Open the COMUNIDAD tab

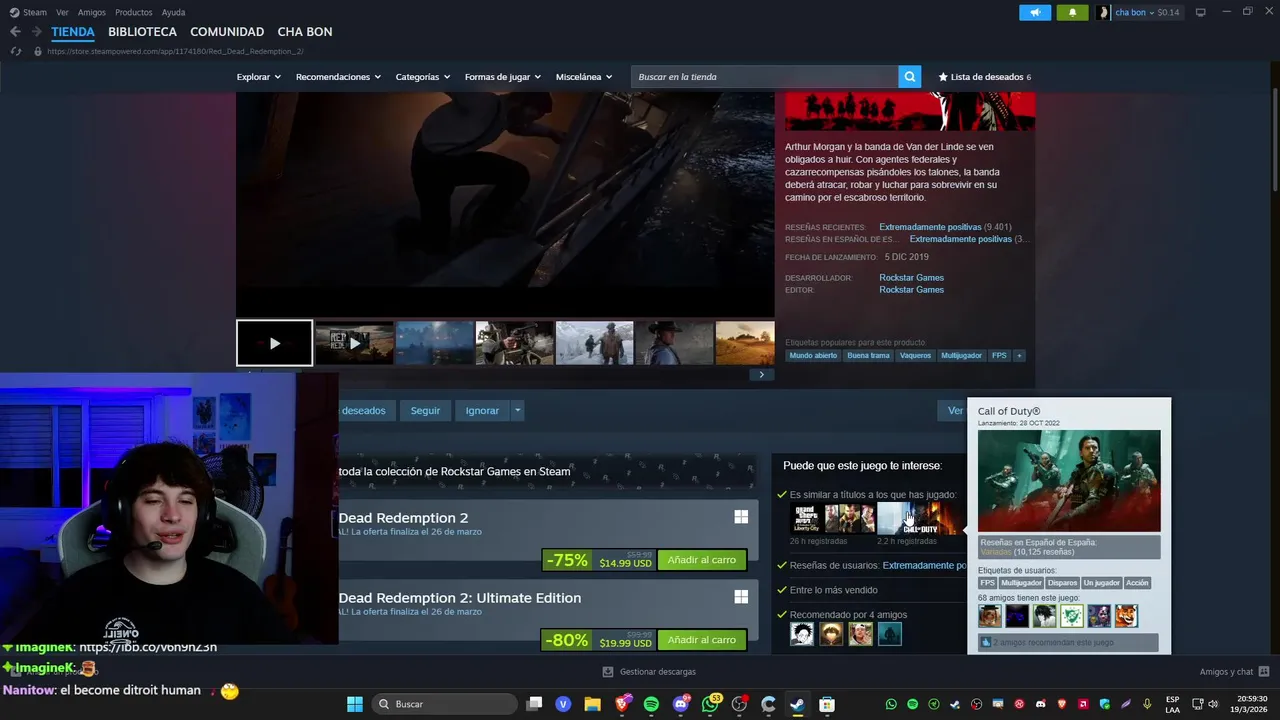pos(227,32)
